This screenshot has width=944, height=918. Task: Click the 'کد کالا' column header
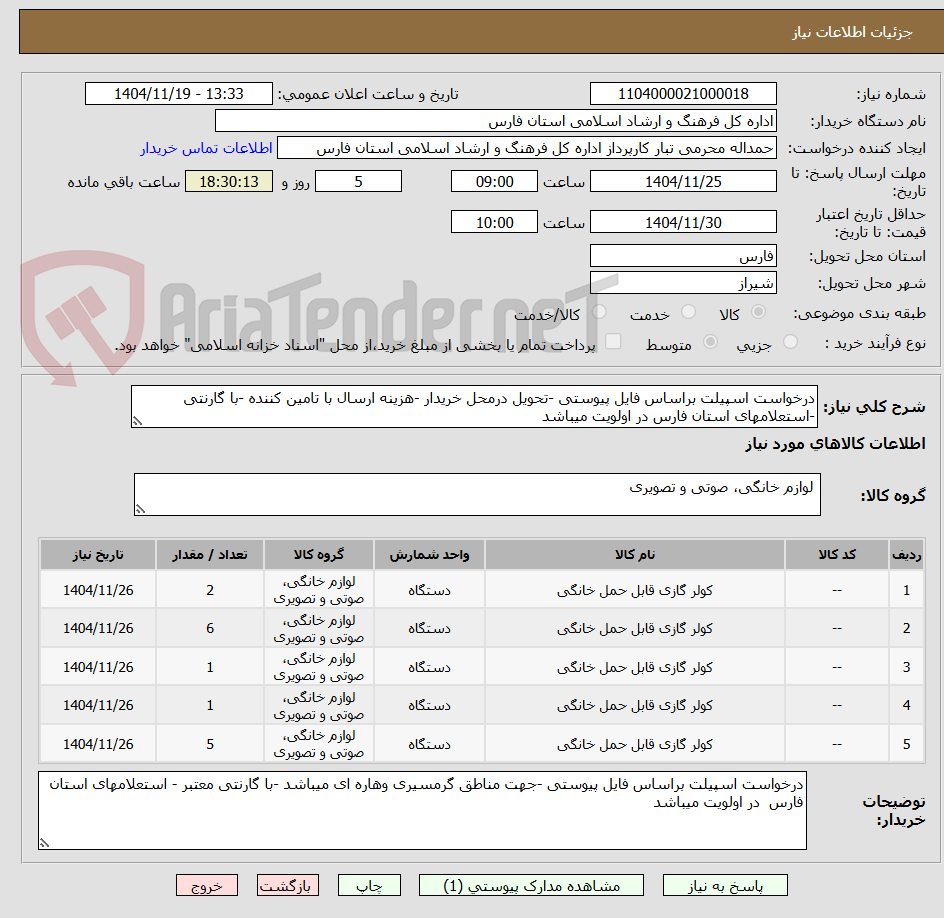837,554
